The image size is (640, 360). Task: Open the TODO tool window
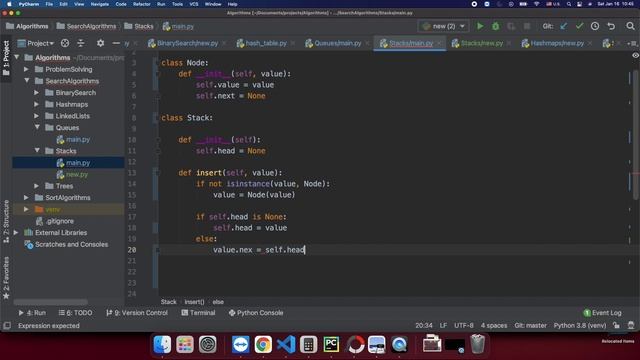tap(75, 313)
